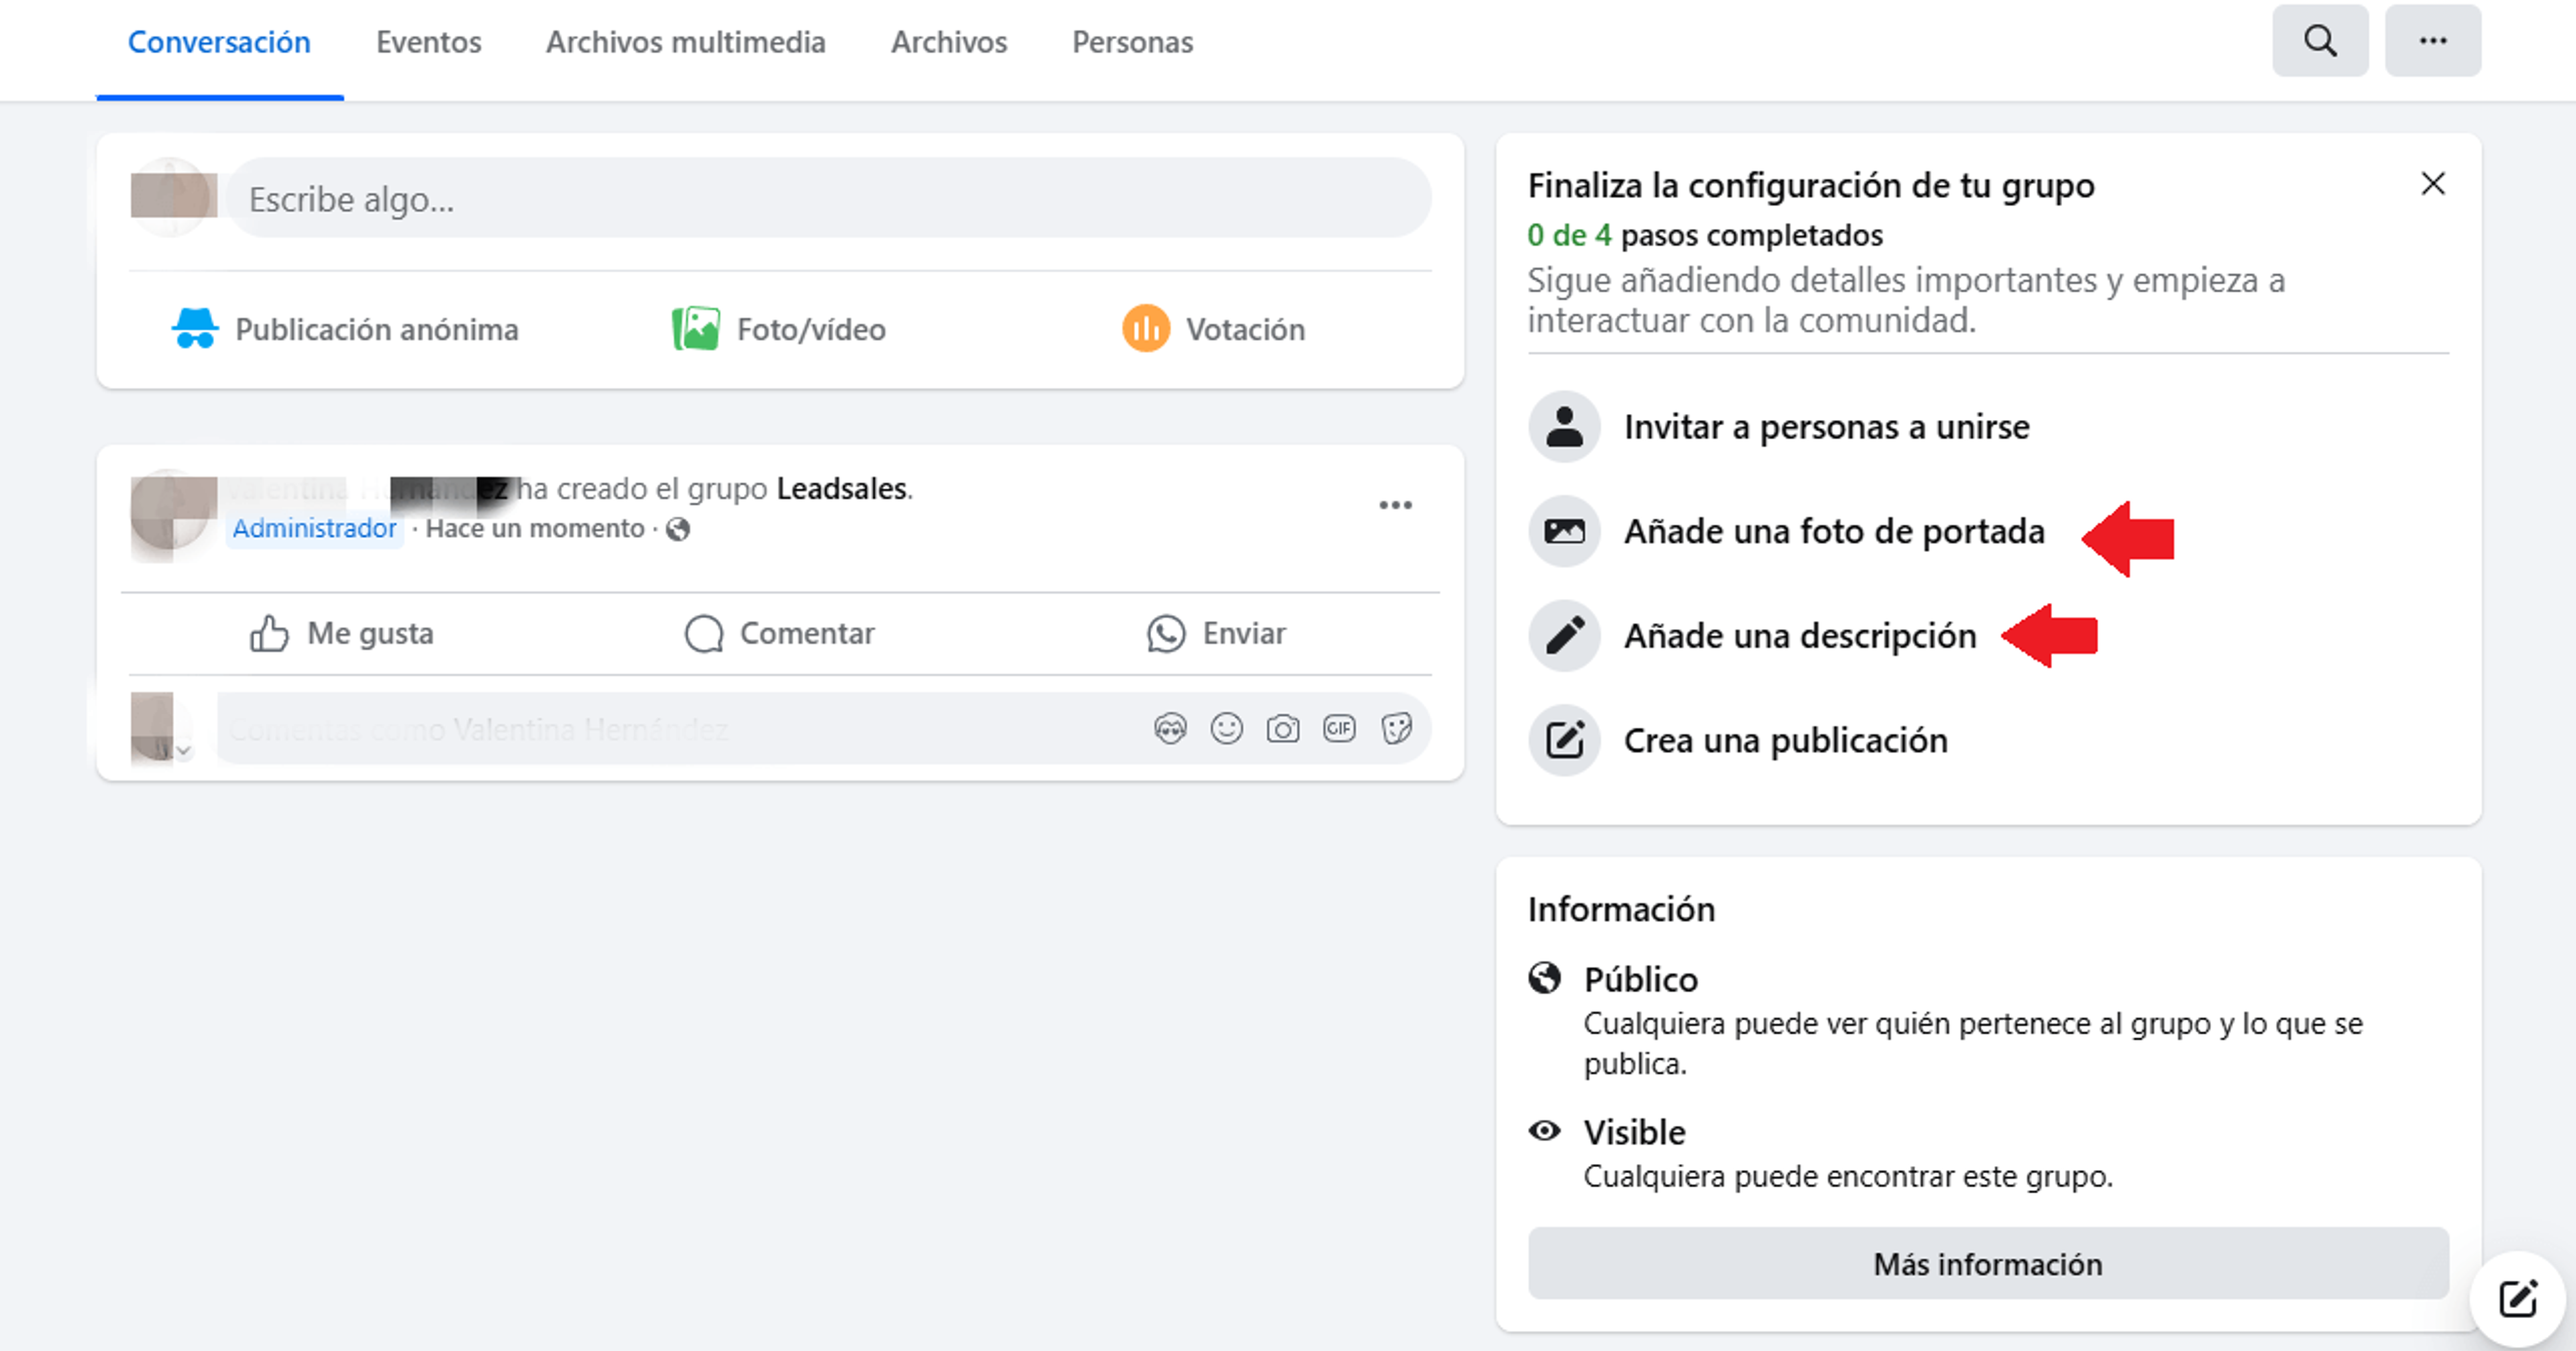Select Crea una publicación

[x=1785, y=740]
